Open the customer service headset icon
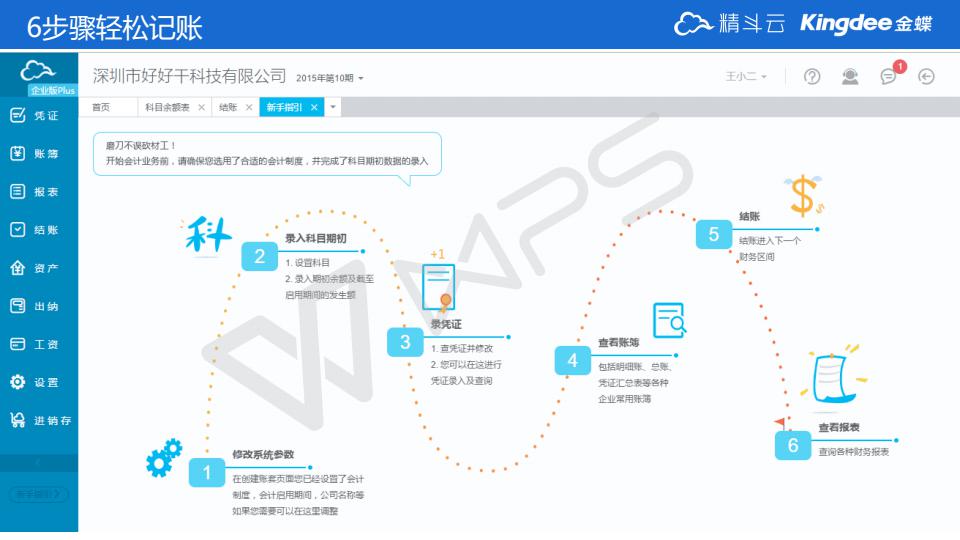This screenshot has width=960, height=540. [850, 77]
